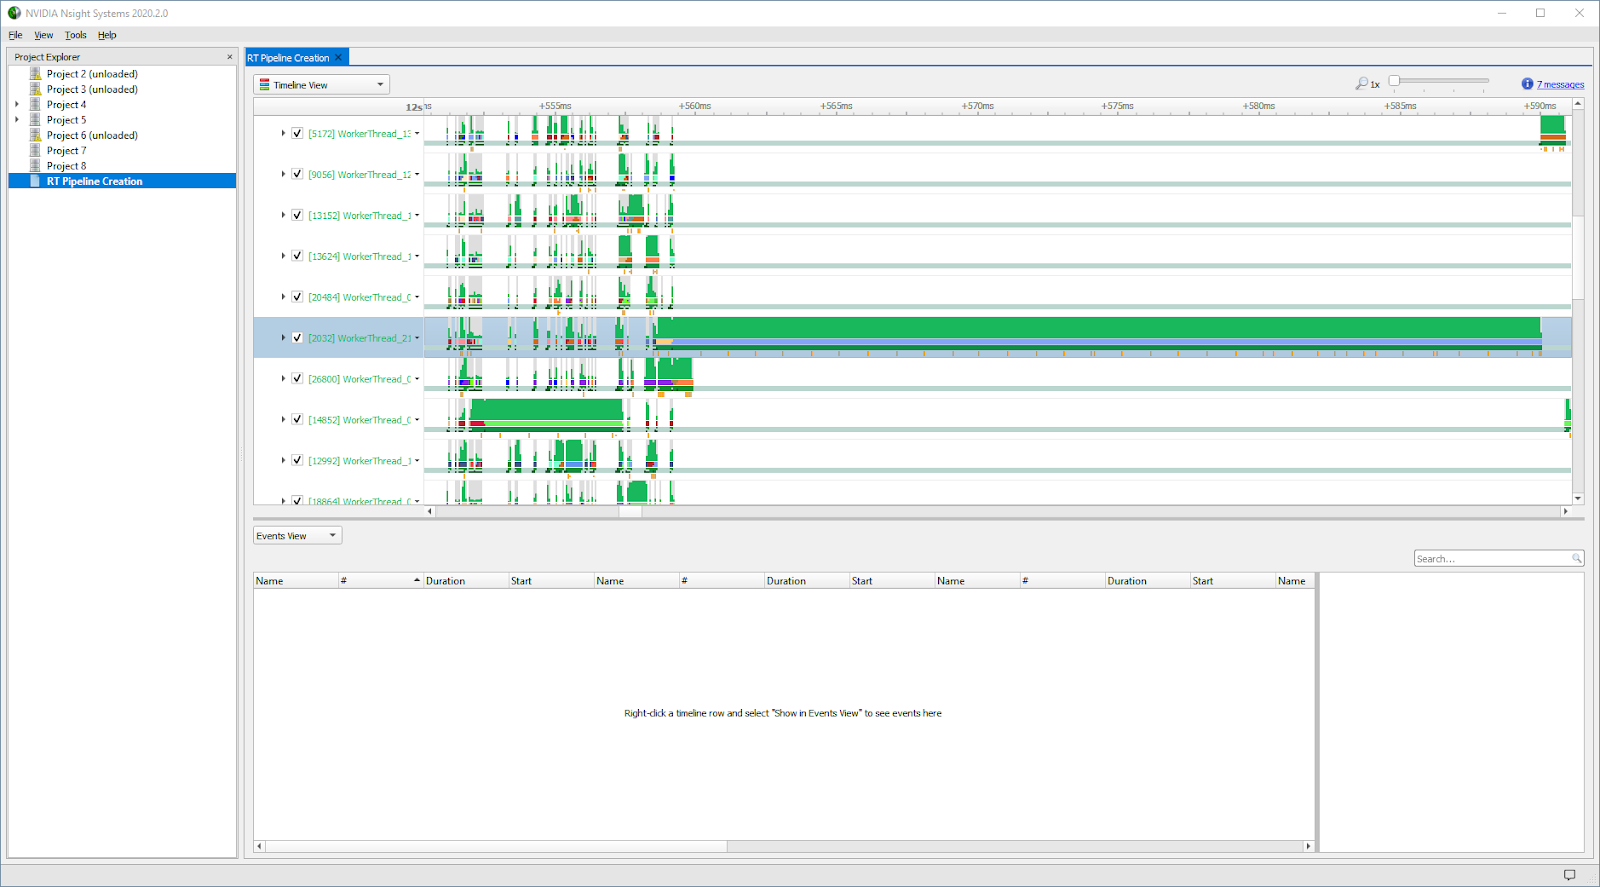Toggle checkbox for thread [5172] WorkerThread
This screenshot has width=1600, height=887.
[x=297, y=133]
